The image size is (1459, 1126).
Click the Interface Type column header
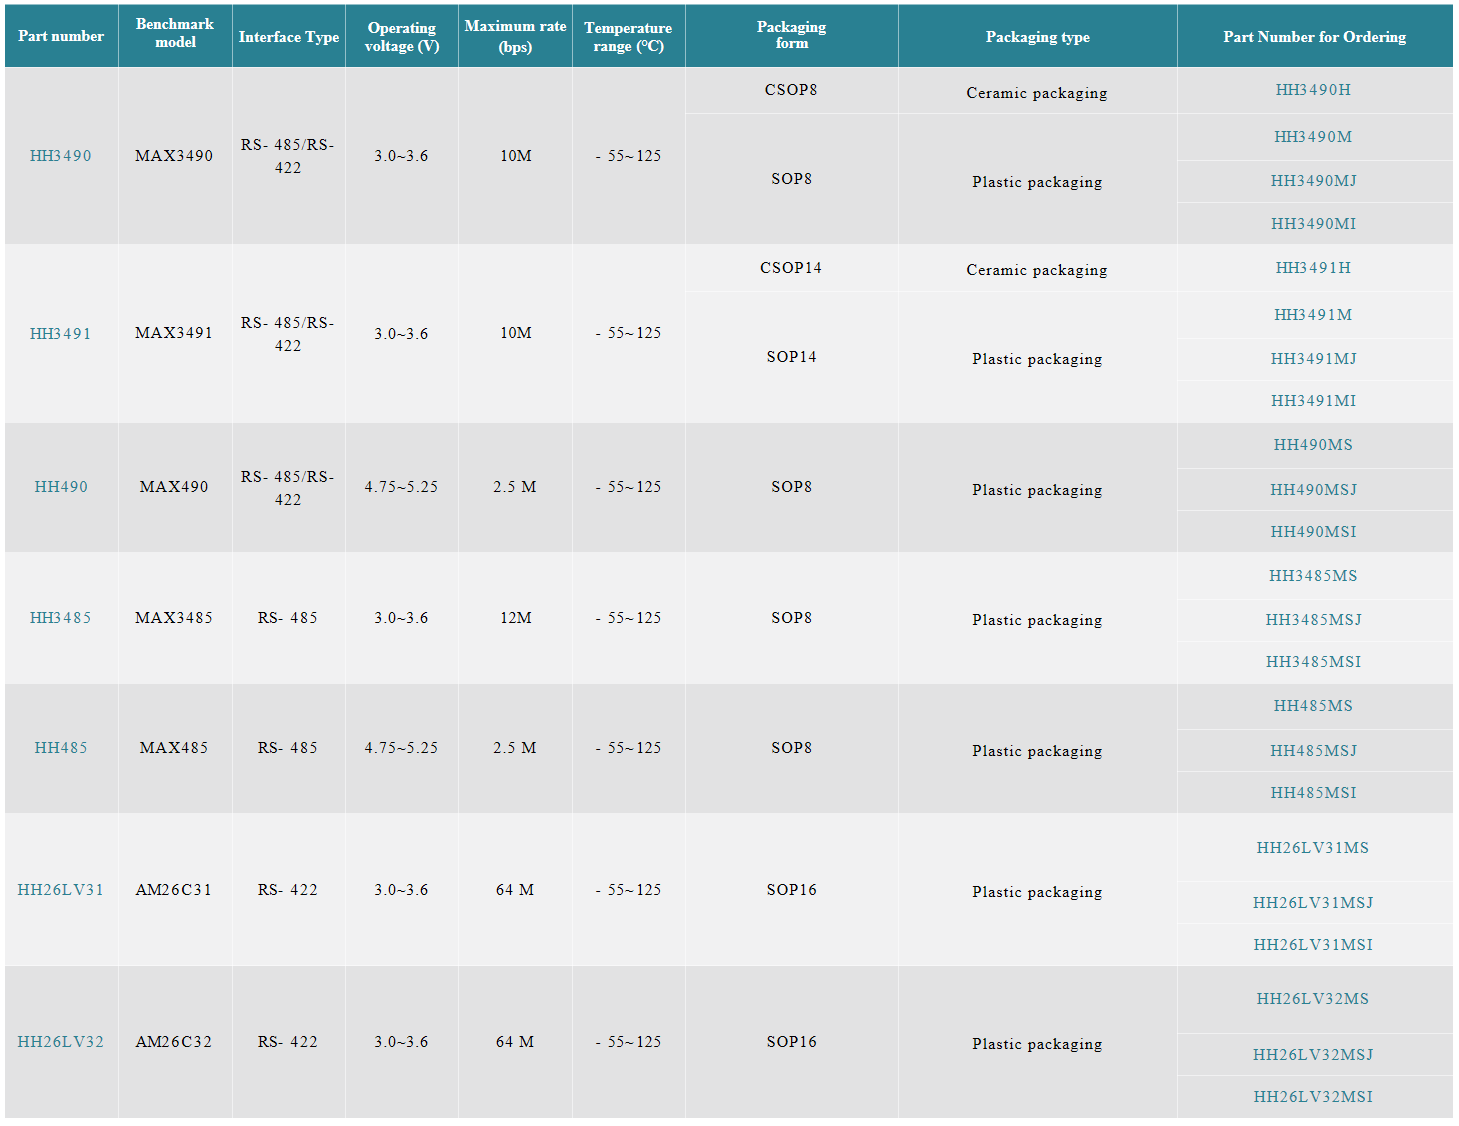pyautogui.click(x=289, y=36)
